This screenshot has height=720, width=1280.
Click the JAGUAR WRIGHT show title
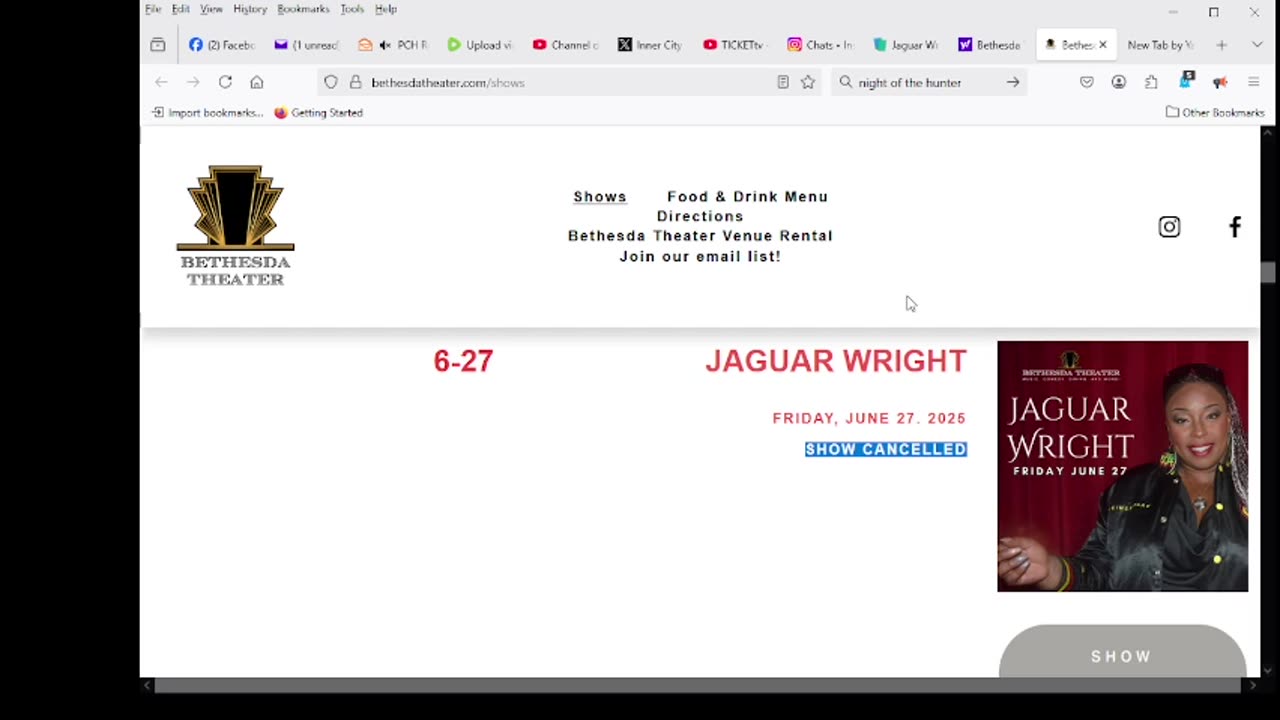tap(836, 361)
